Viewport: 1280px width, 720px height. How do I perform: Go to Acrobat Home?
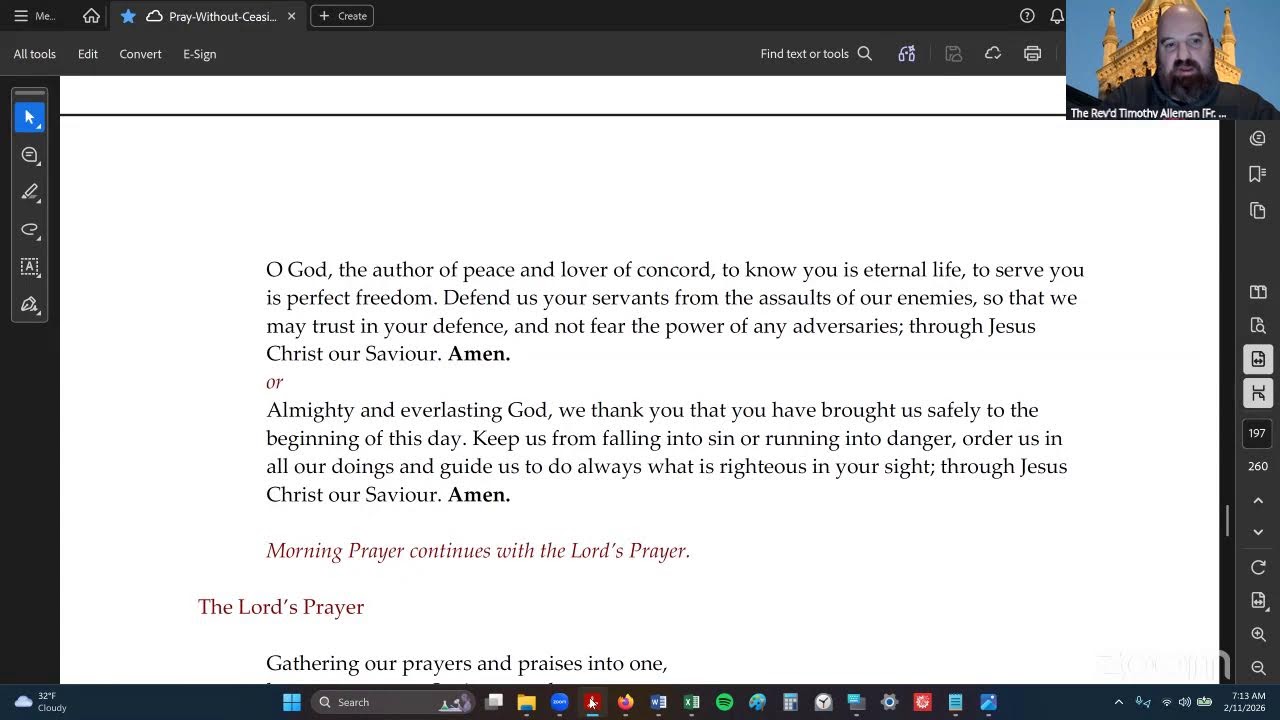pos(91,16)
